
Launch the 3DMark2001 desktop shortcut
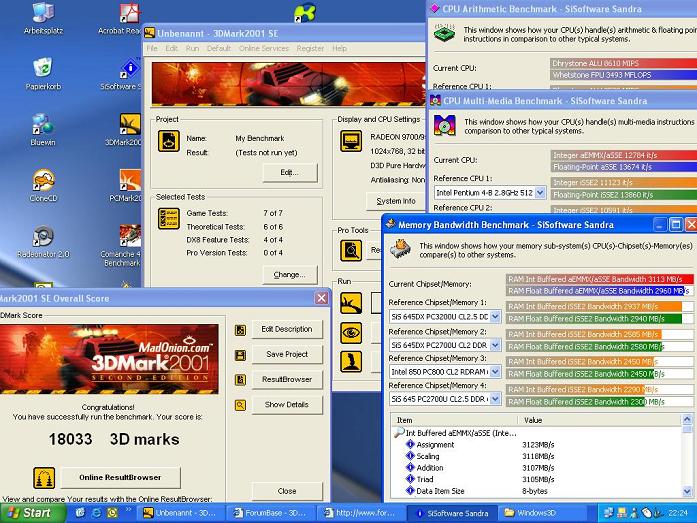(124, 129)
